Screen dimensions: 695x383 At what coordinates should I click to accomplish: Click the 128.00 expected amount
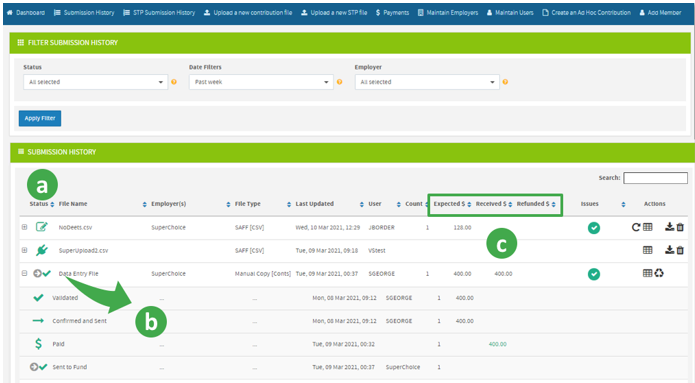(462, 227)
